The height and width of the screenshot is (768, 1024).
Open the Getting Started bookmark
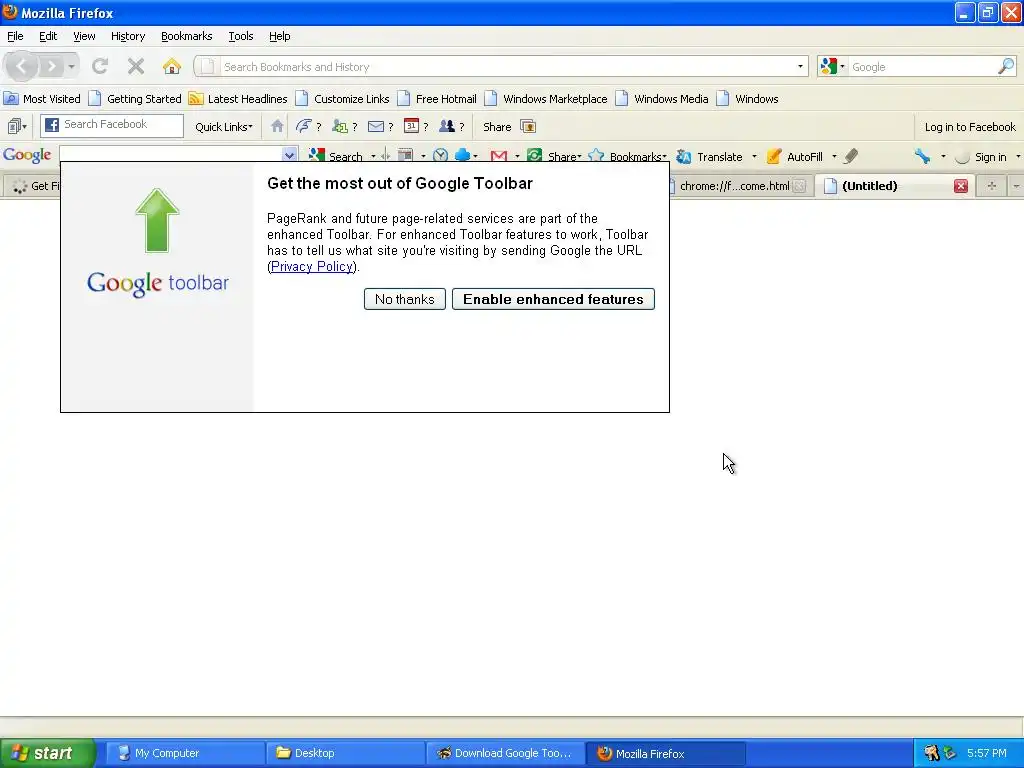(135, 99)
